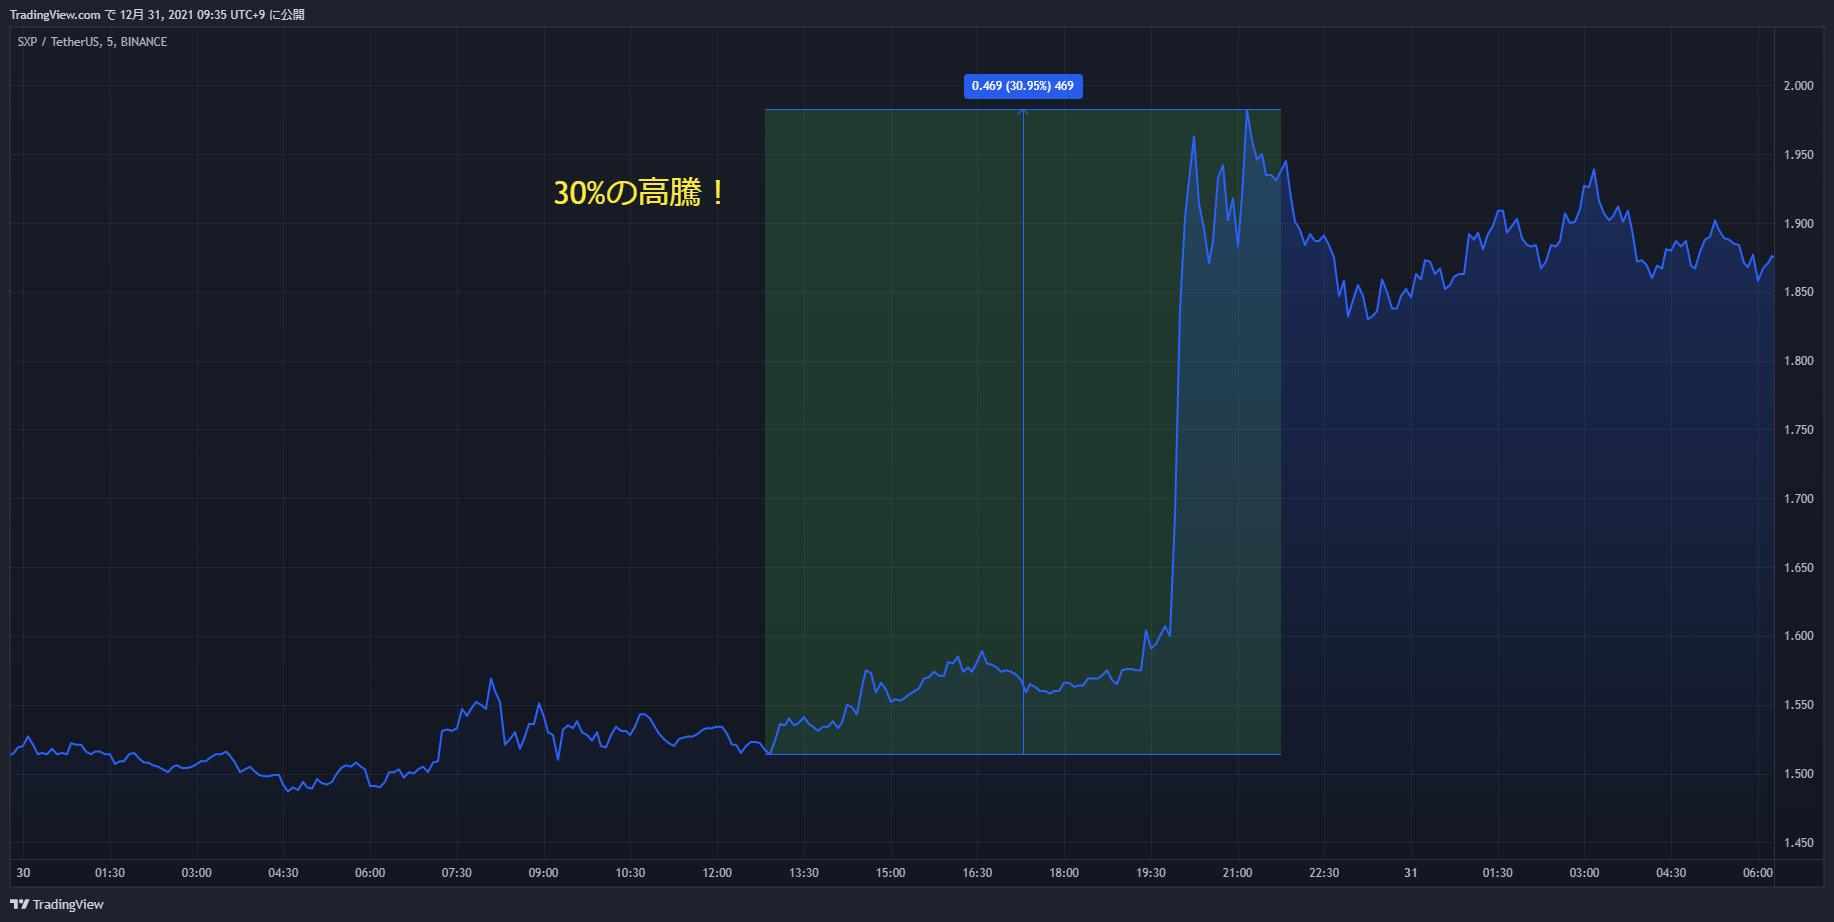Click the 18:00 time axis label
The image size is (1834, 922).
1064,873
